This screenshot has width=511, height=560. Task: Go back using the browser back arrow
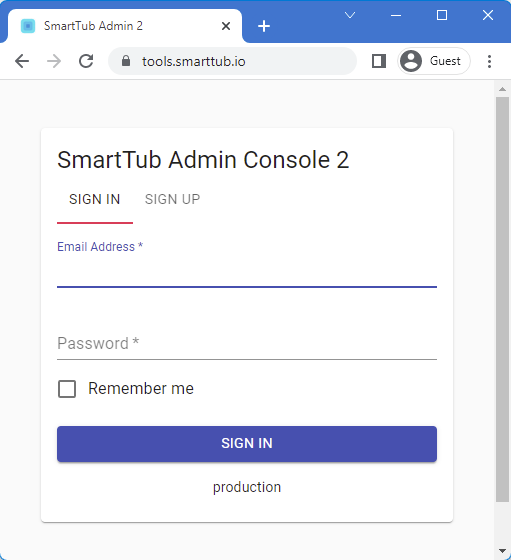[22, 61]
